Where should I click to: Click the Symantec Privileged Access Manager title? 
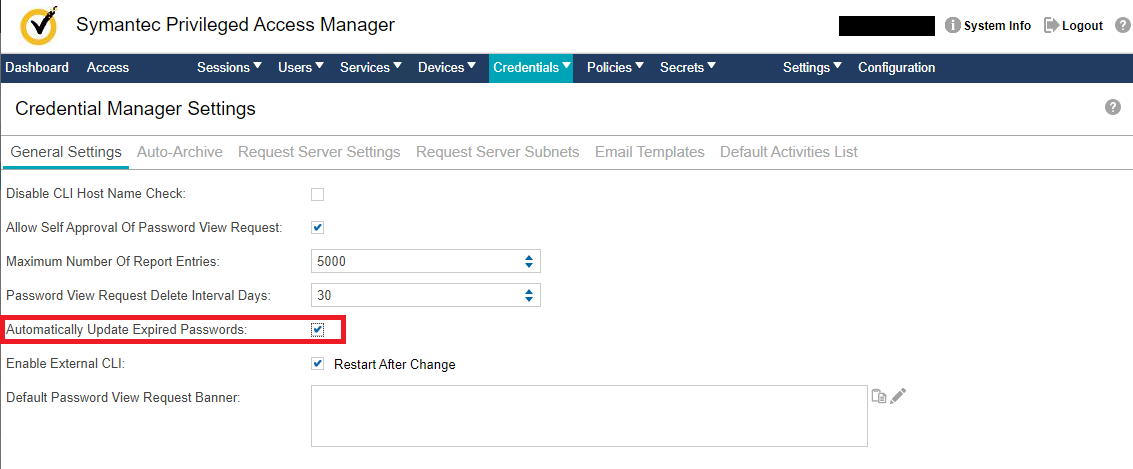click(x=236, y=25)
